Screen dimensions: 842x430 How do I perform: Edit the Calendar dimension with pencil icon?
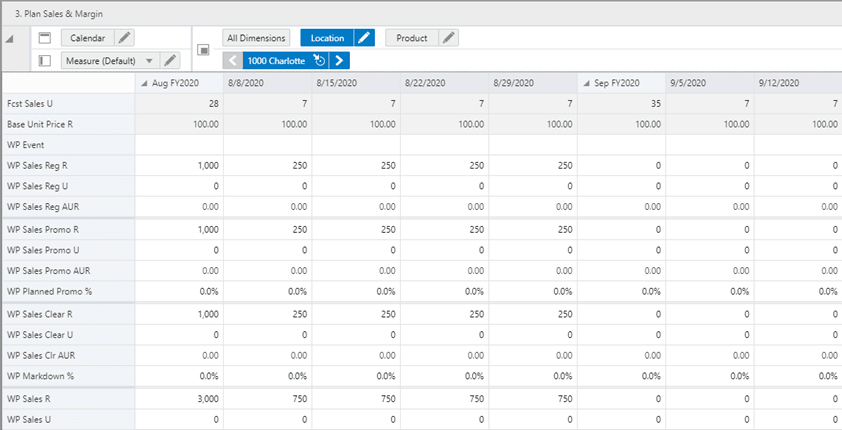[124, 38]
